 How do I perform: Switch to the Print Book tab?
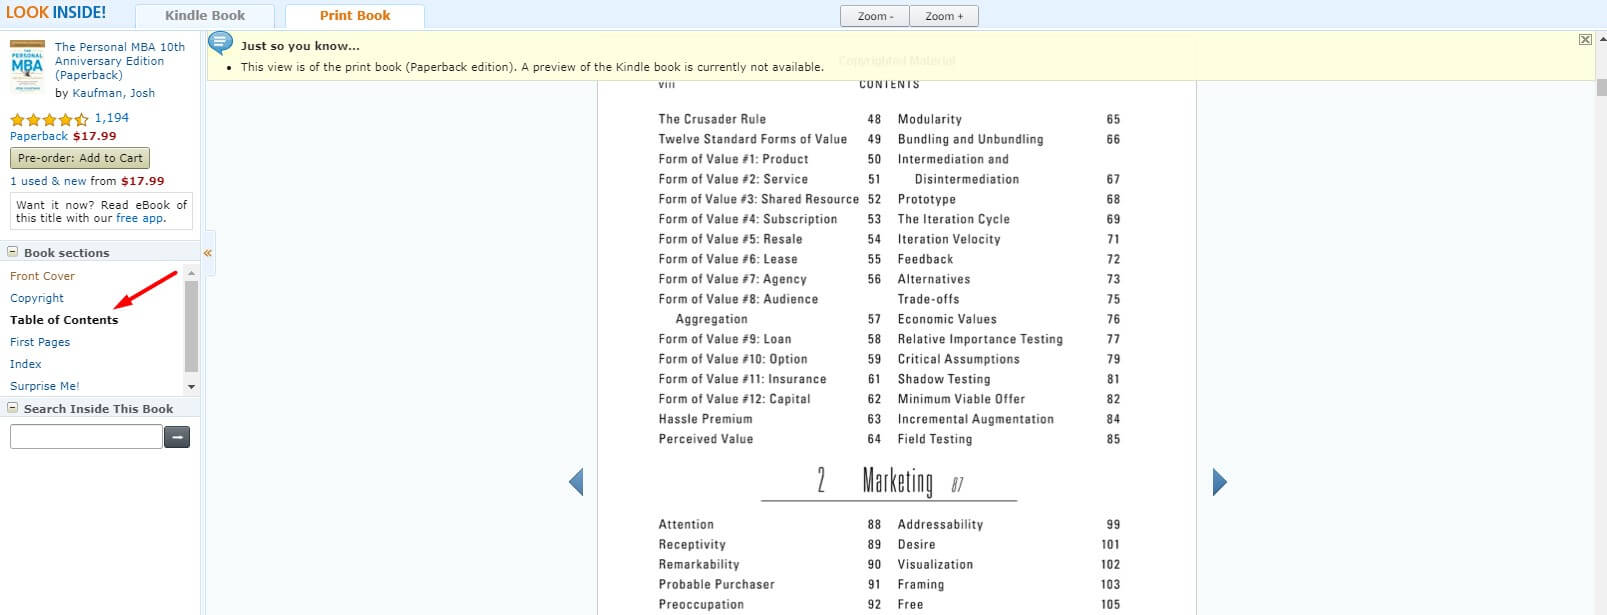(x=355, y=16)
